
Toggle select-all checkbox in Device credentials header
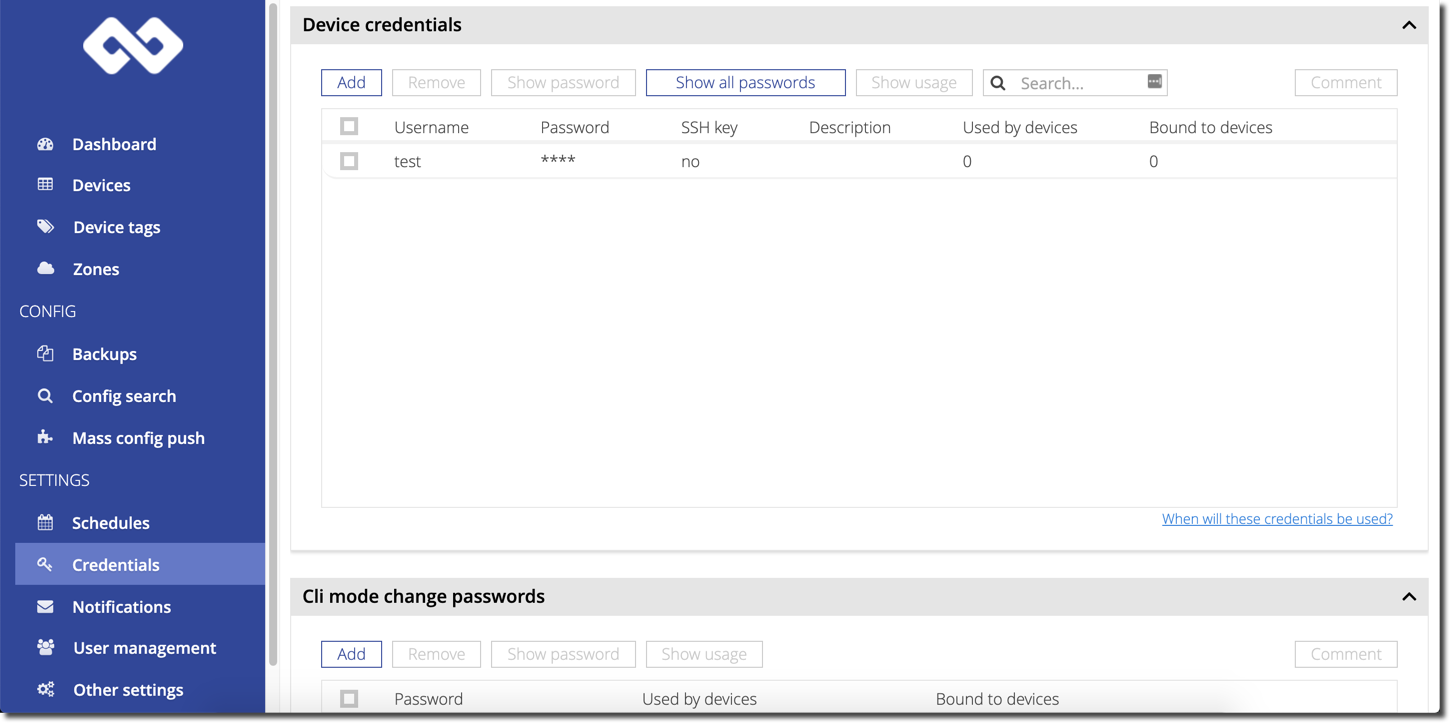tap(349, 127)
